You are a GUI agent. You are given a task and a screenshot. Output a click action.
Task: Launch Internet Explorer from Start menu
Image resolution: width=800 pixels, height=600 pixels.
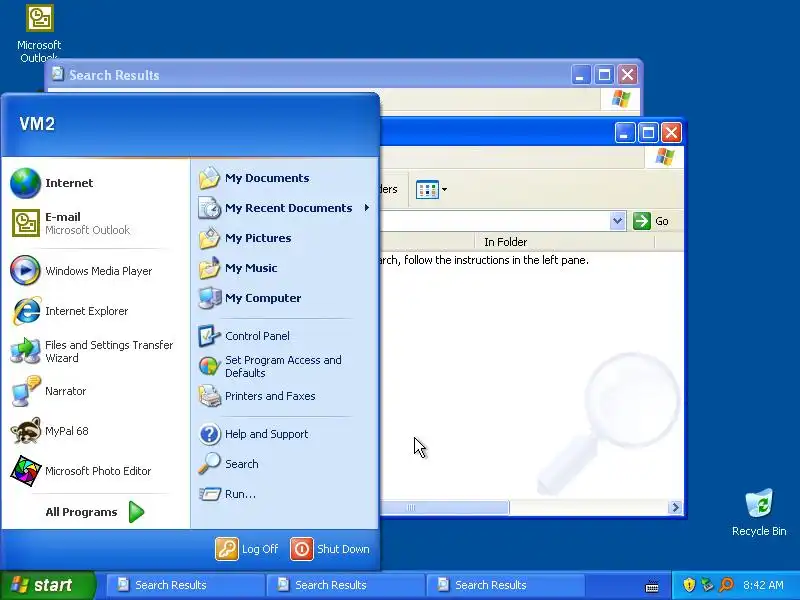coord(94,311)
